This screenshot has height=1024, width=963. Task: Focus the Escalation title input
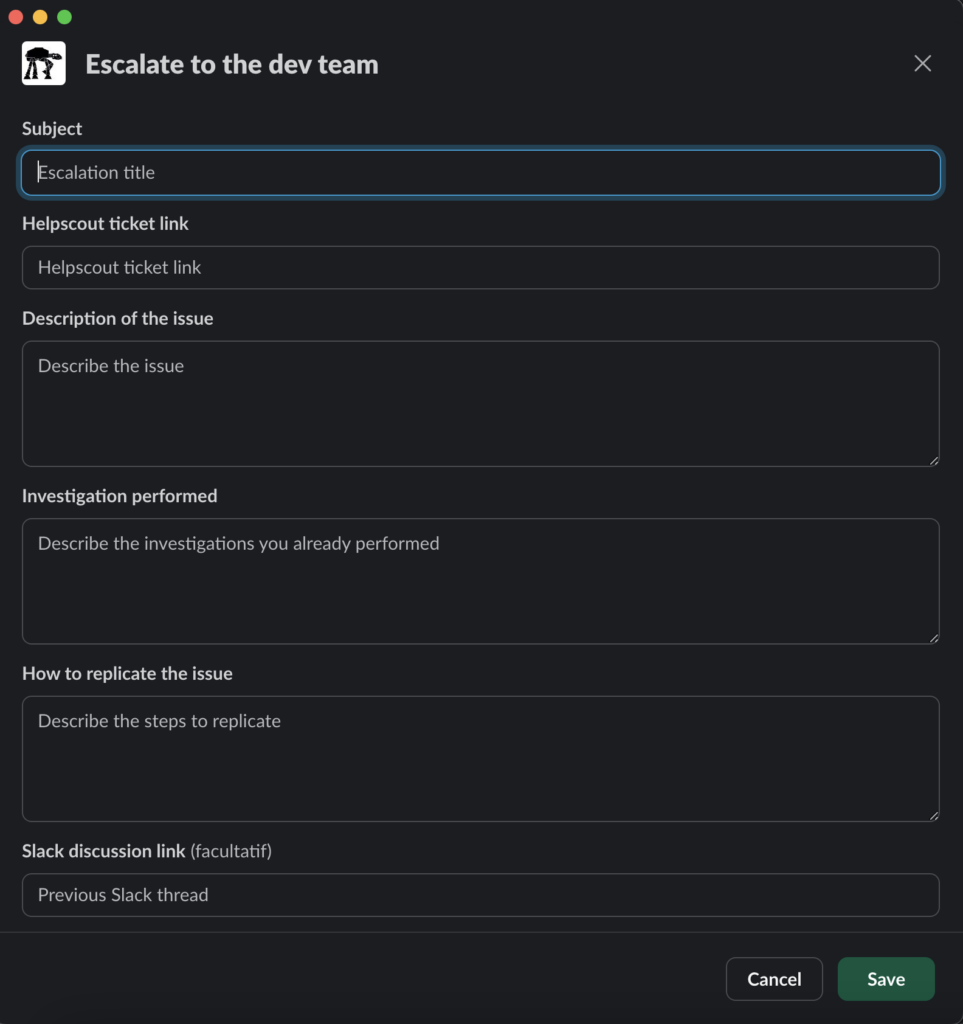[x=481, y=173]
